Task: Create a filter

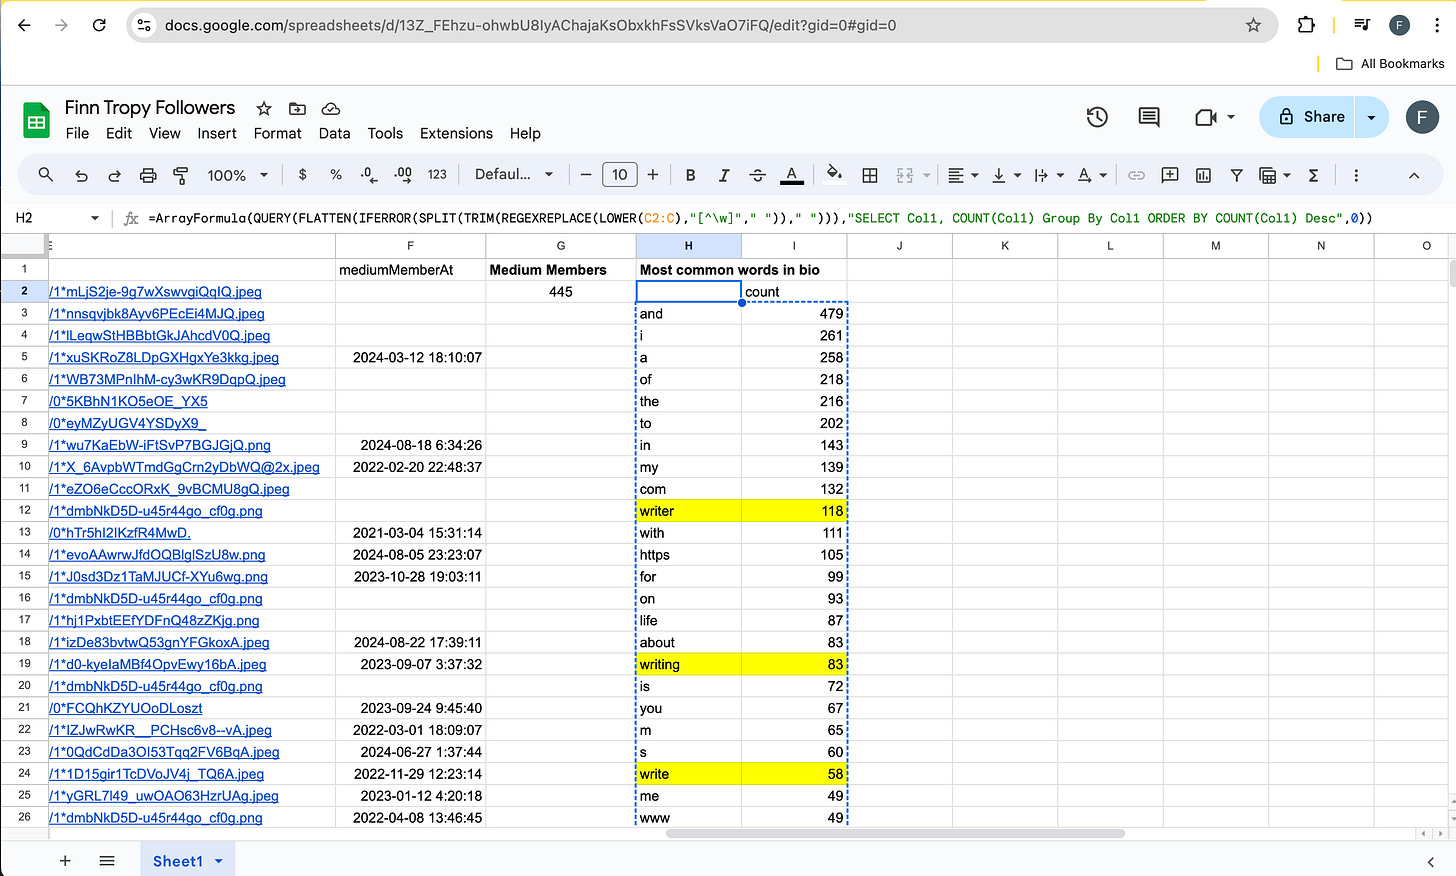Action: (1236, 175)
